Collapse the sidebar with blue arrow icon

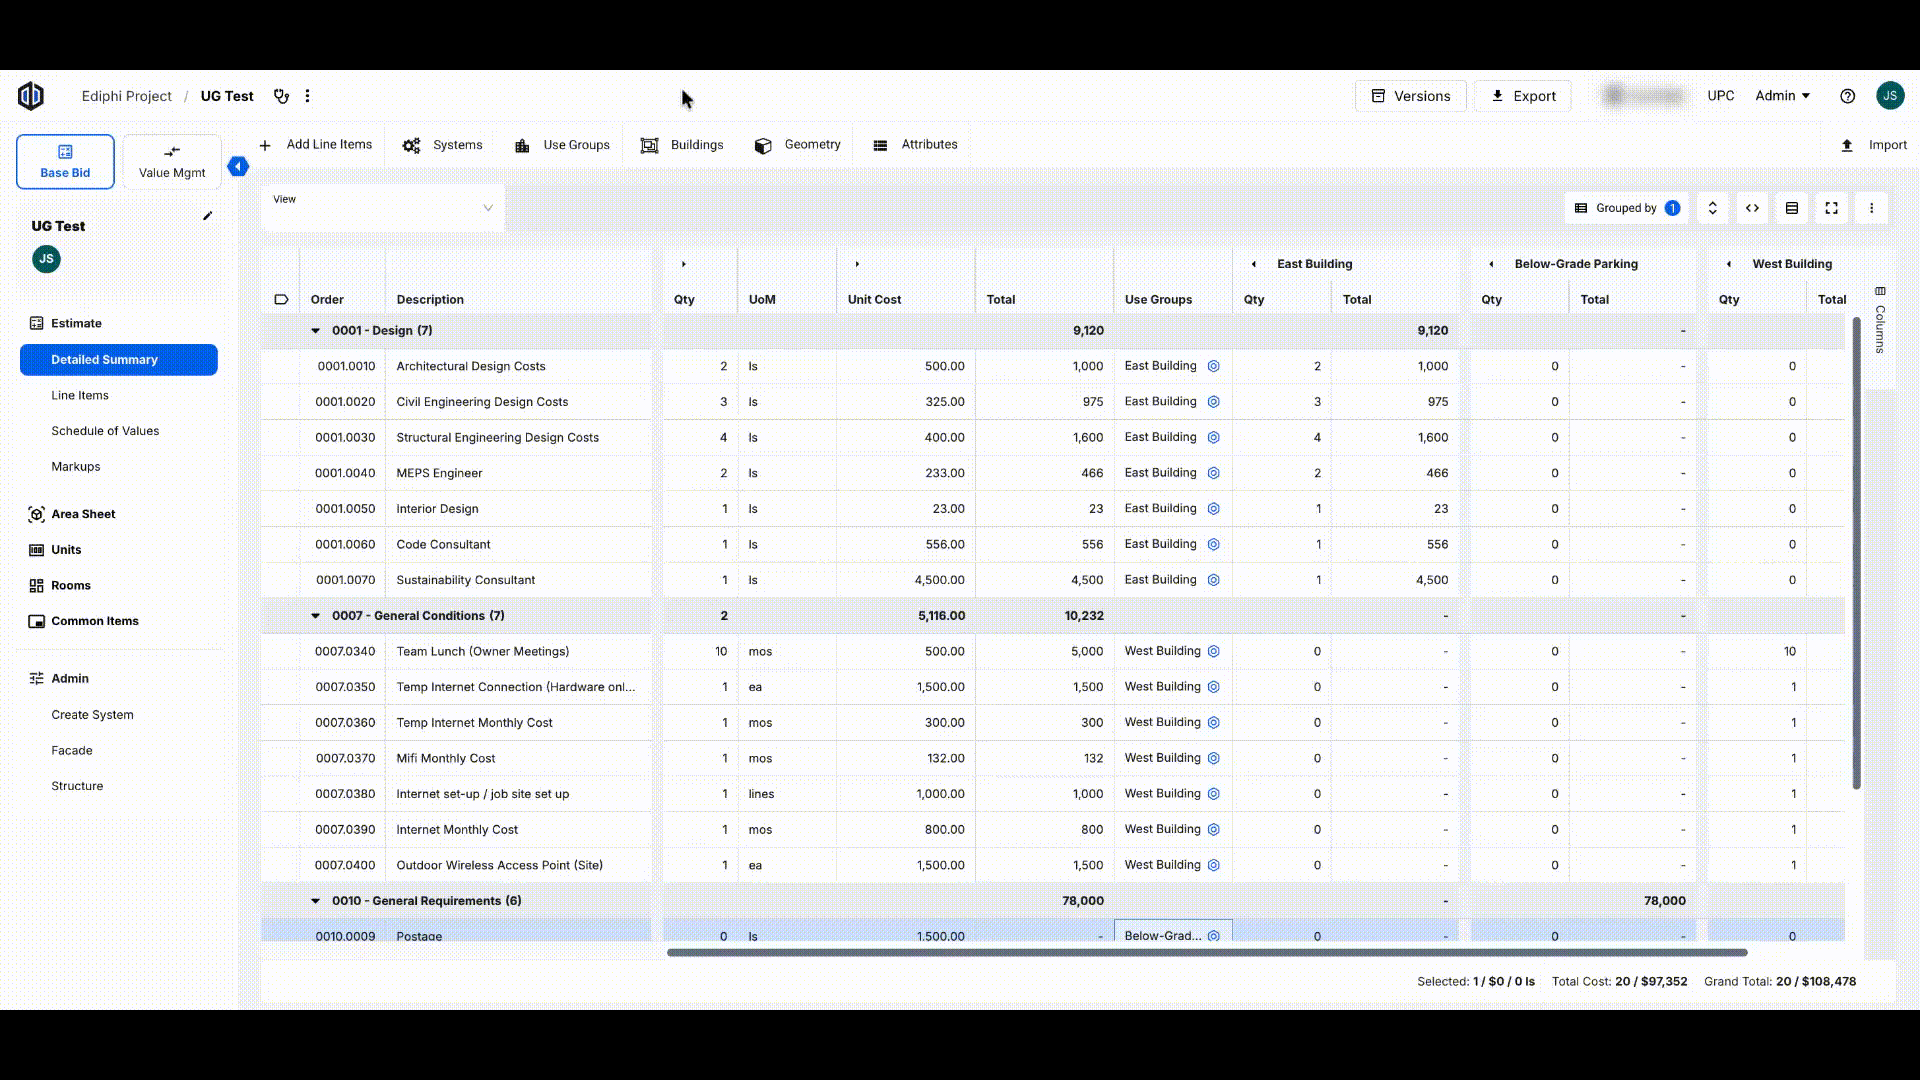[x=238, y=166]
